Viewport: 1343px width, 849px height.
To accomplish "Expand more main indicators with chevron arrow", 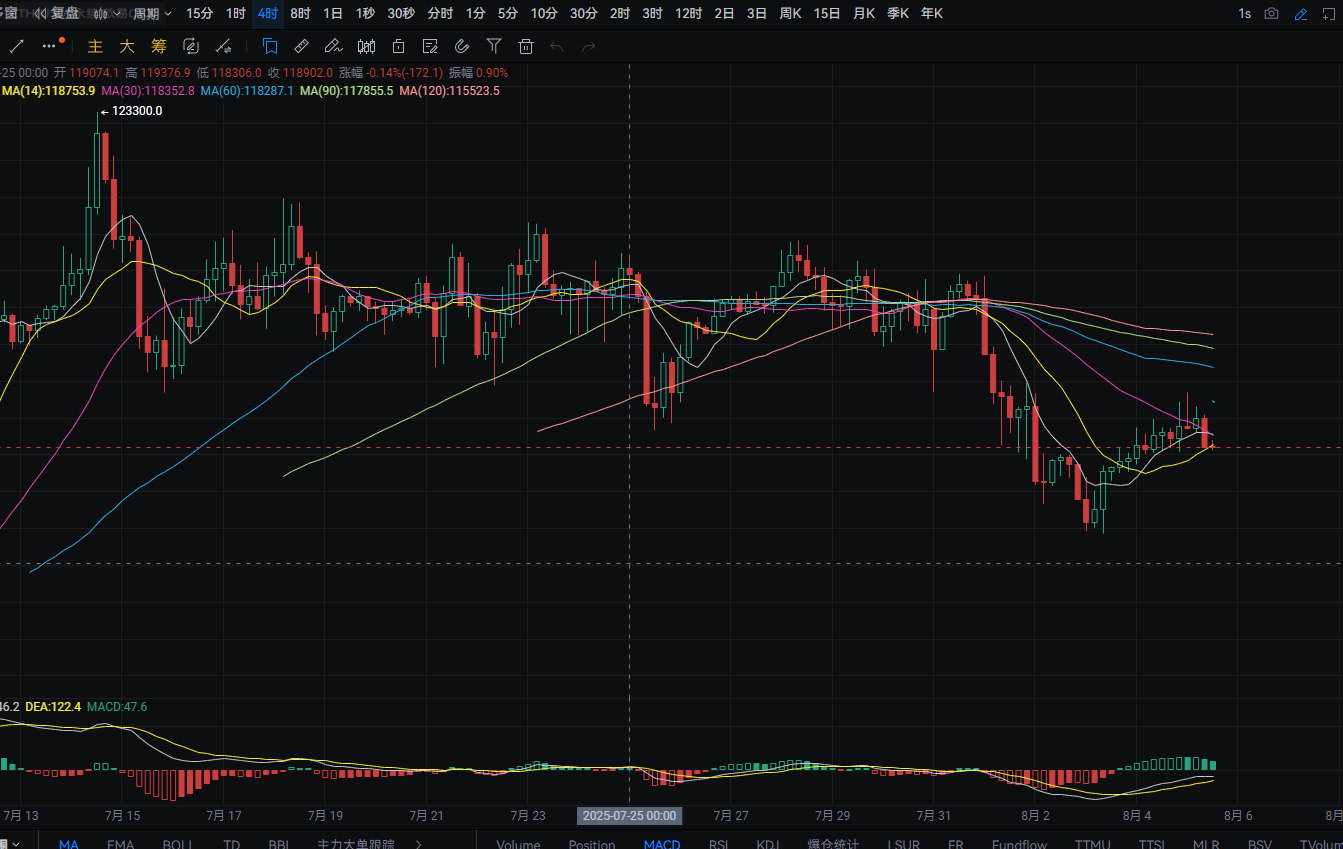I will 418,844.
